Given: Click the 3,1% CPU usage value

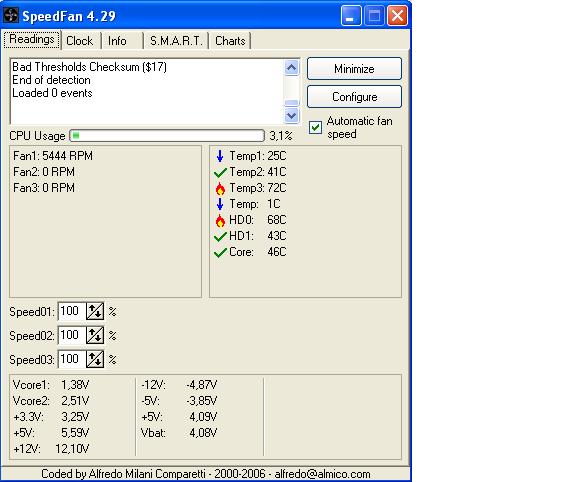Looking at the screenshot, I should (281, 136).
